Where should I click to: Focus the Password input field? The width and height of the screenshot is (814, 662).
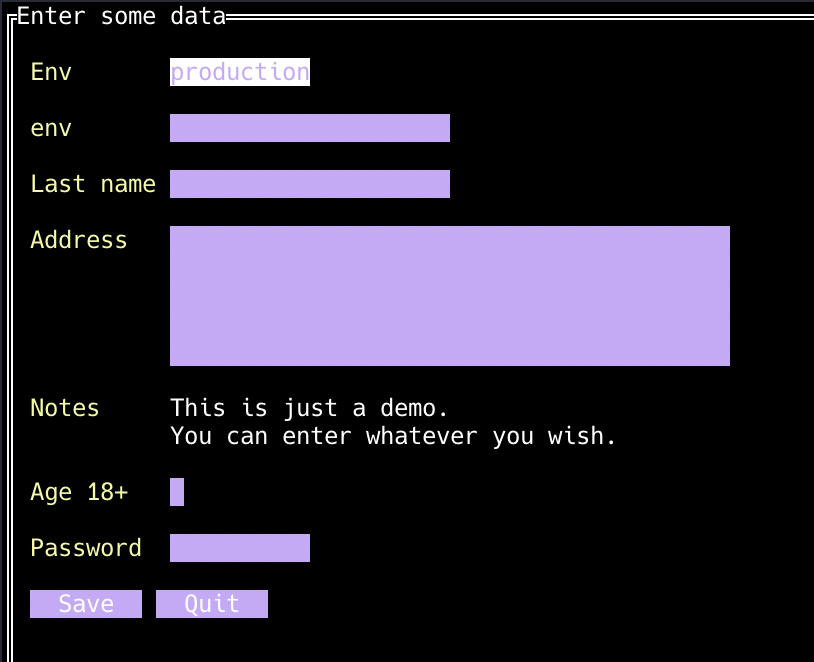point(240,548)
